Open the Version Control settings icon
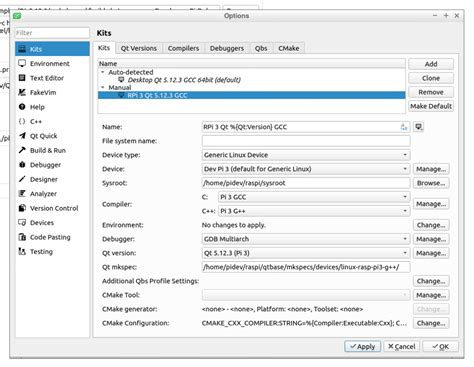Viewport: 474px width, 367px height. [x=22, y=208]
